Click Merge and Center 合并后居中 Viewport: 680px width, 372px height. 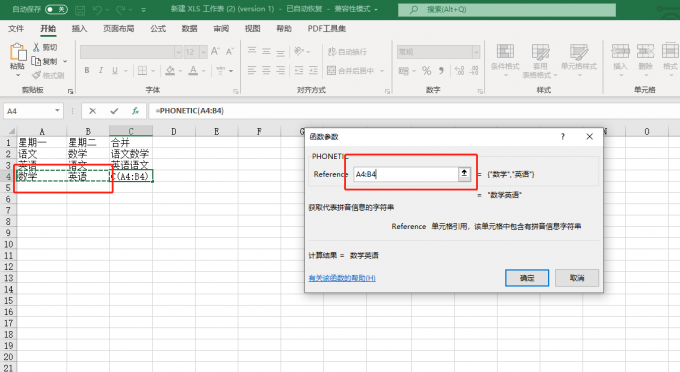tap(351, 70)
